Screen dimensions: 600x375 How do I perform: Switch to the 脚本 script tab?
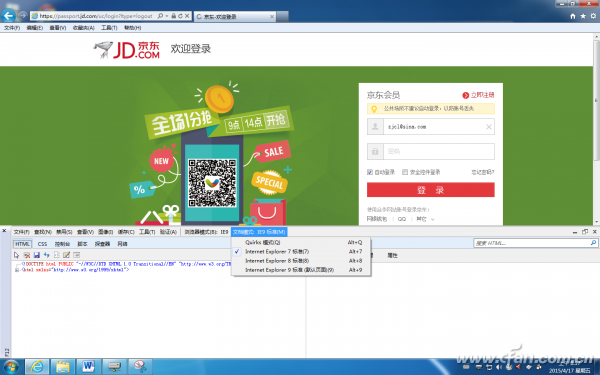82,244
